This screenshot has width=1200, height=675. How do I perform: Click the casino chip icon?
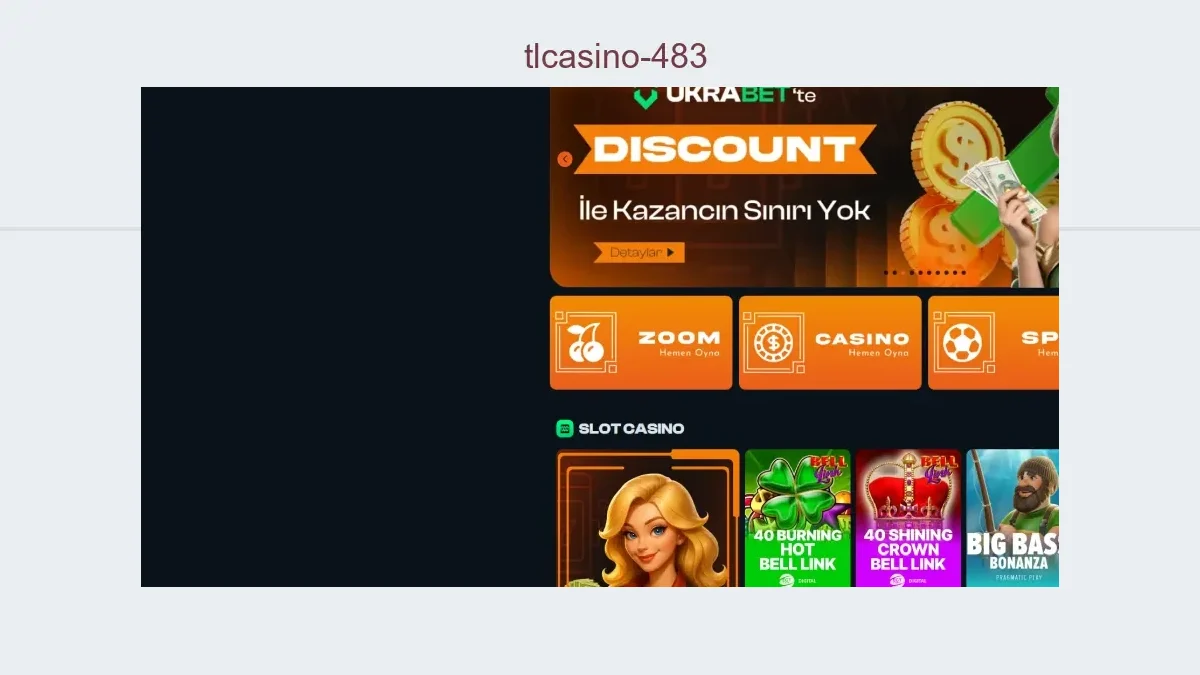[x=773, y=343]
